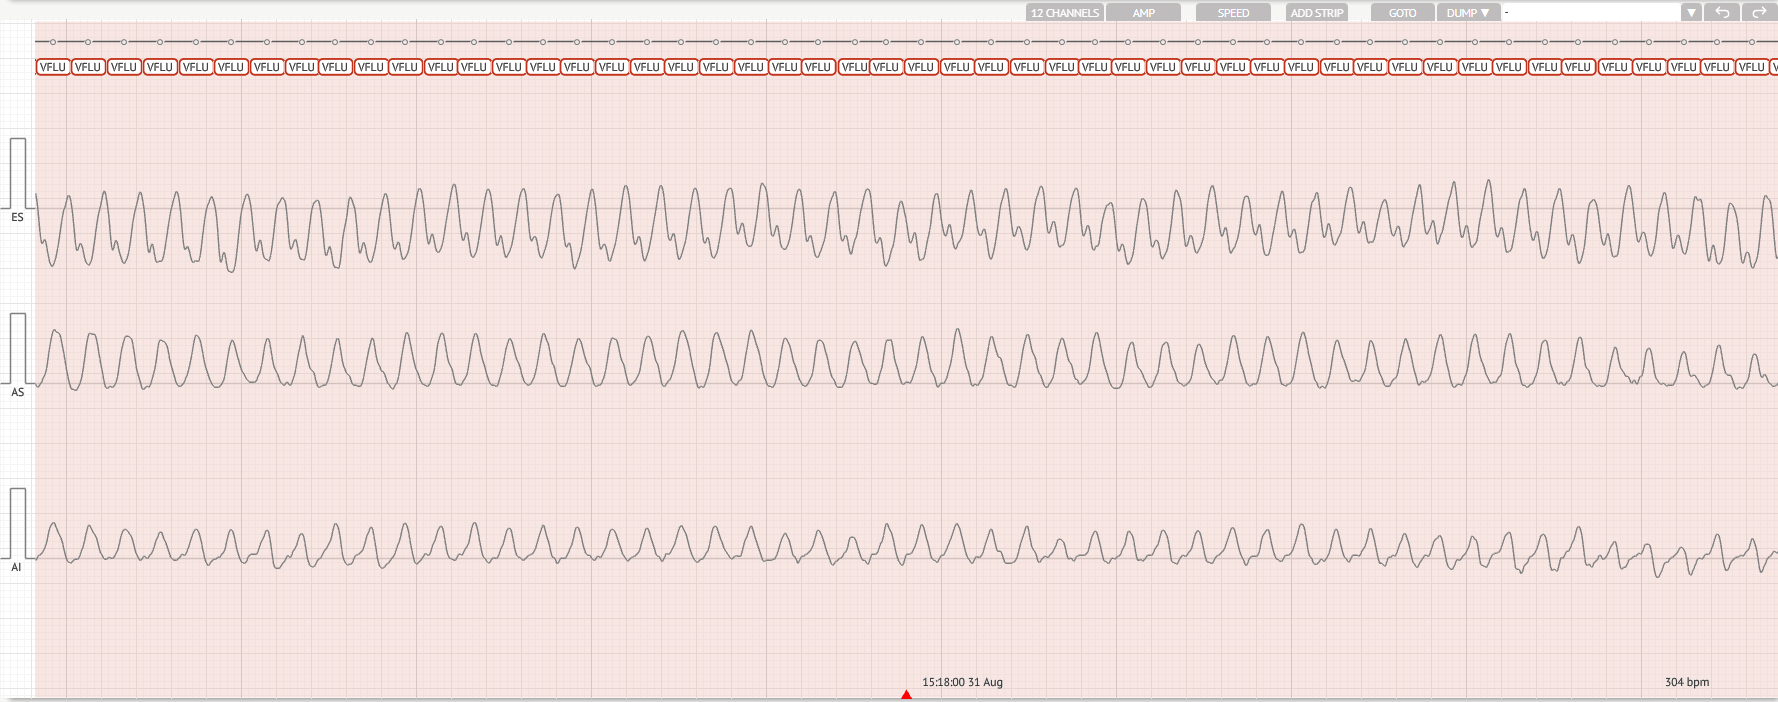Image resolution: width=1778 pixels, height=702 pixels.
Task: Open the GOTO option
Action: [1402, 13]
